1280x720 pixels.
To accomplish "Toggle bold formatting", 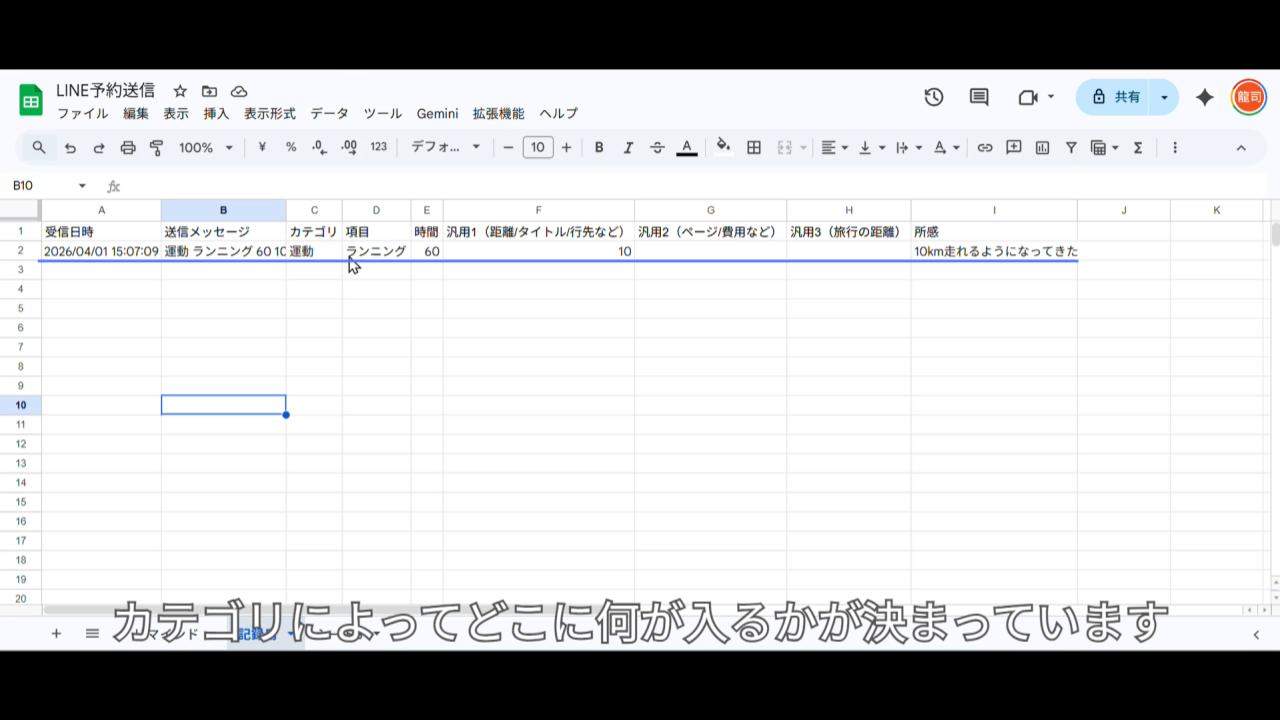I will pyautogui.click(x=599, y=148).
